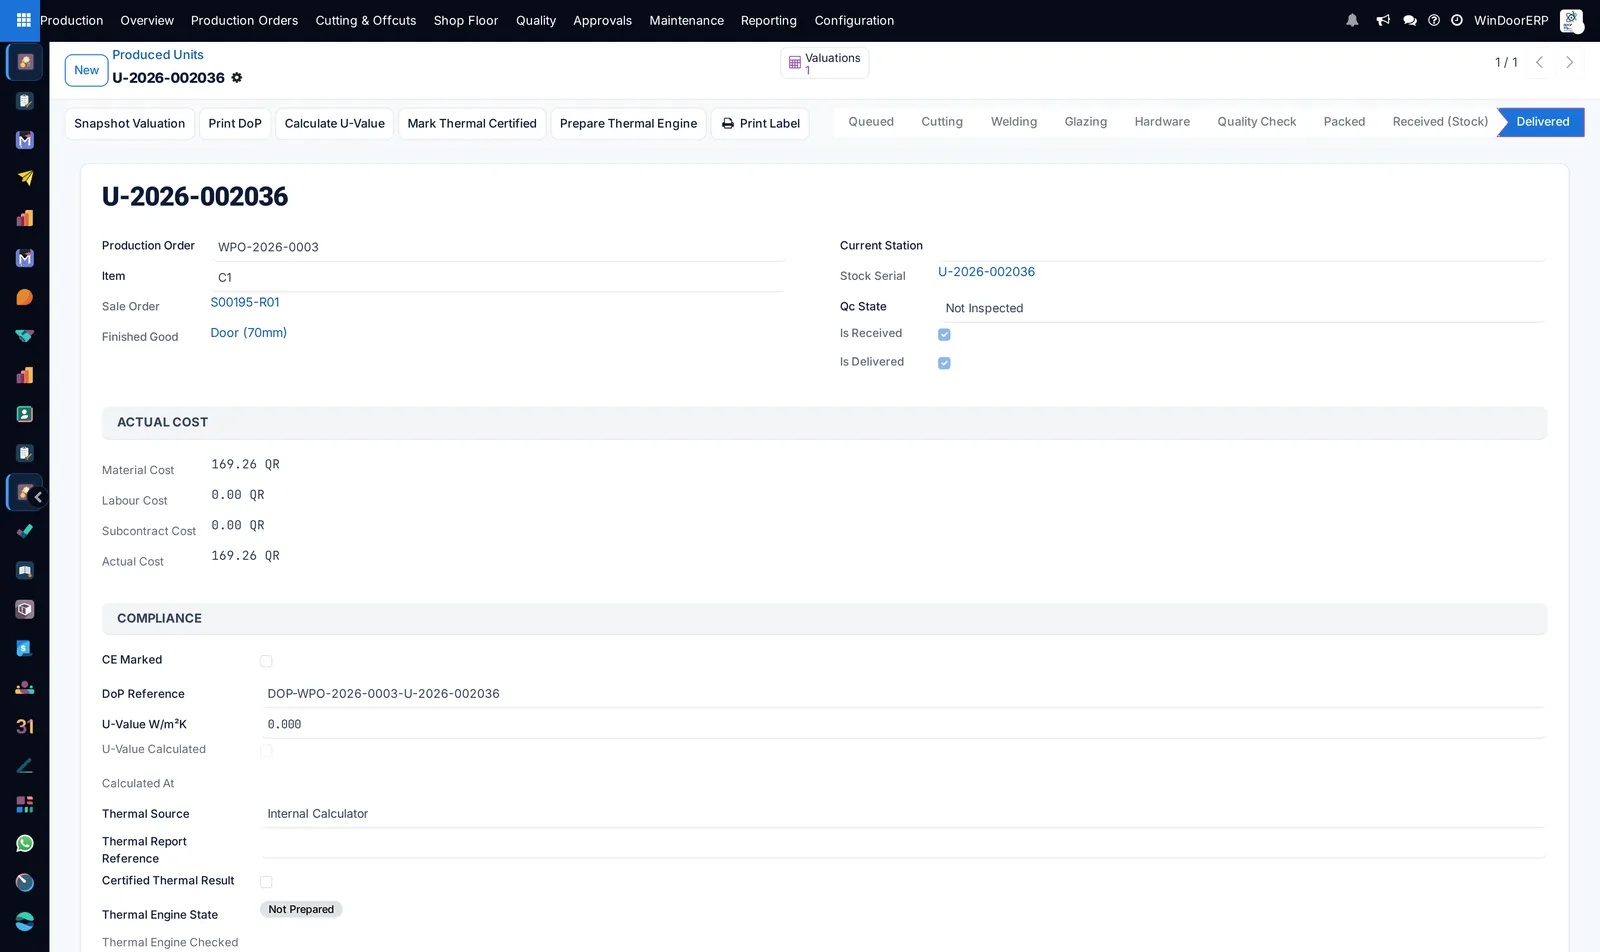Open the Reporting menu

pyautogui.click(x=769, y=20)
